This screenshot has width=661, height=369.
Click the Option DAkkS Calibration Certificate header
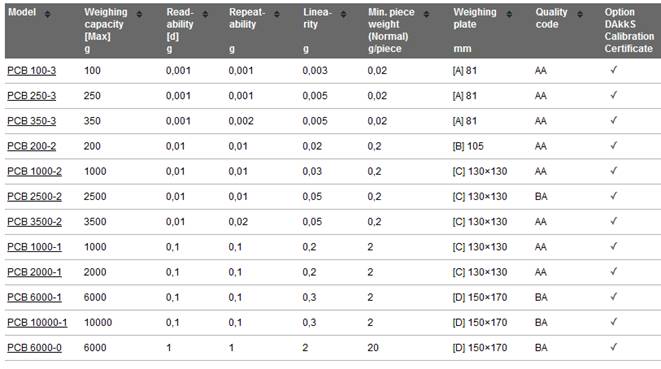[x=629, y=30]
